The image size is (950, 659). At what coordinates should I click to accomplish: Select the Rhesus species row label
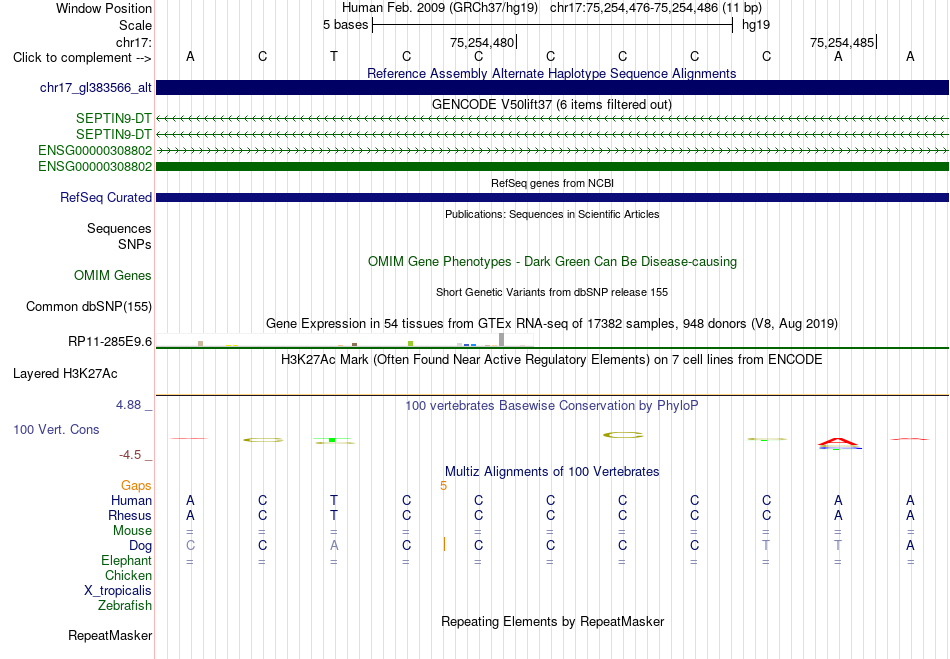[130, 515]
